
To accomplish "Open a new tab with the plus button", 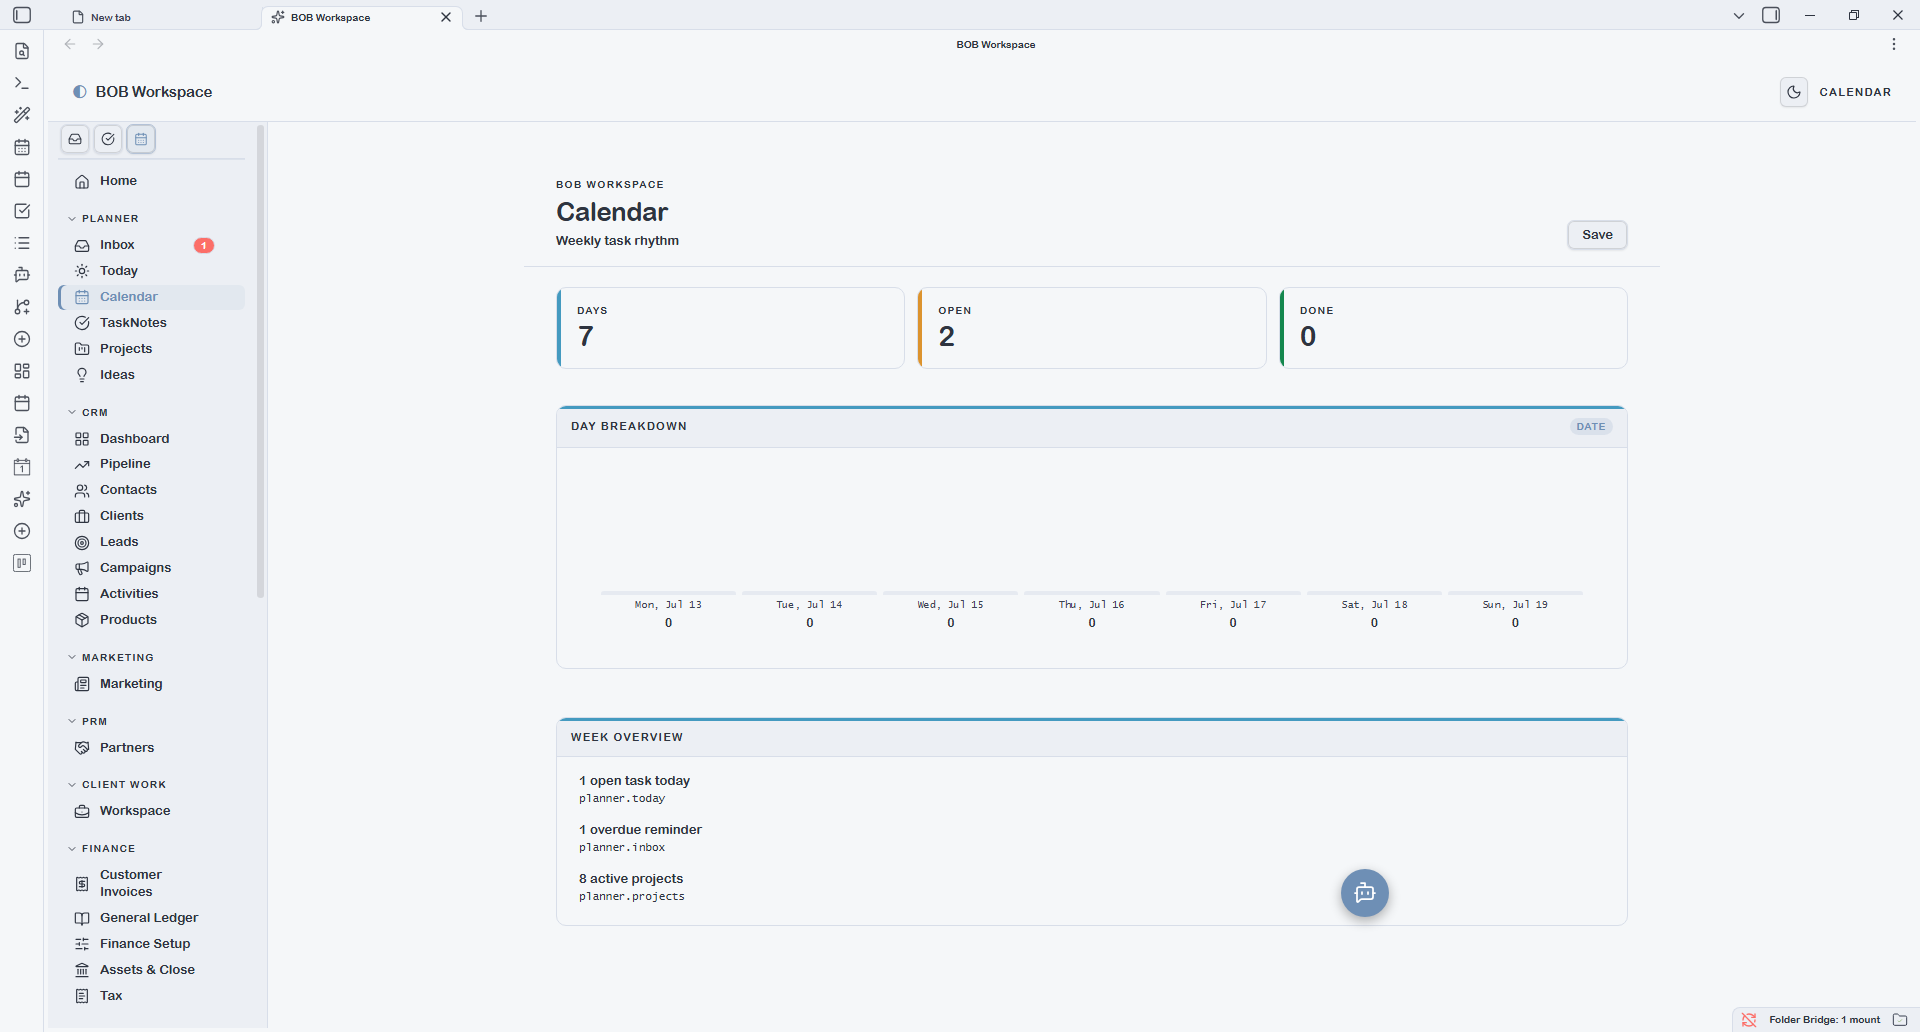I will 481,16.
